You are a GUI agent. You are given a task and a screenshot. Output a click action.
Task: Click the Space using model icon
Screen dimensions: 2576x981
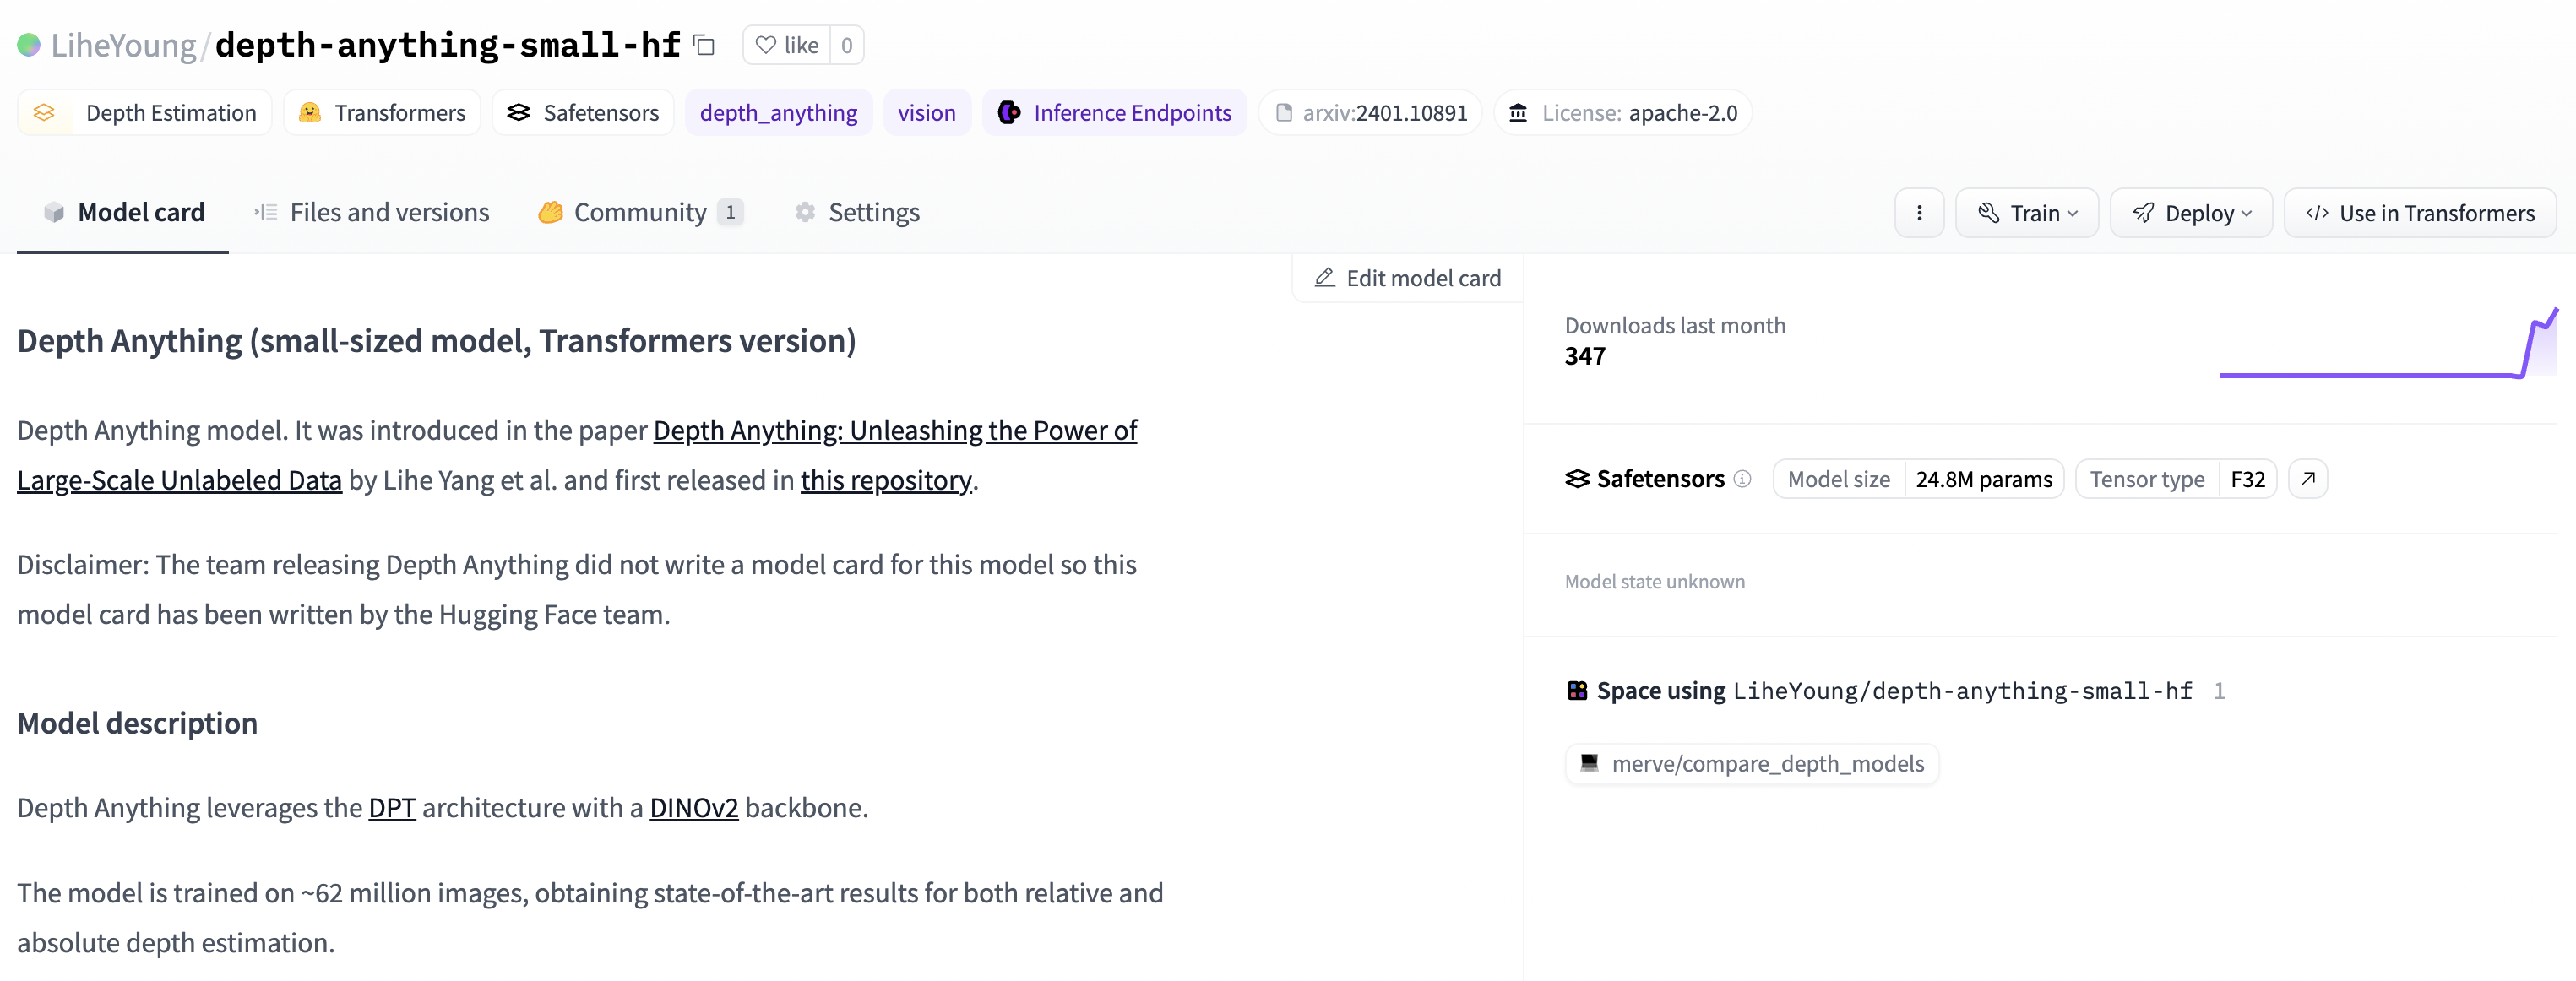(x=1575, y=689)
